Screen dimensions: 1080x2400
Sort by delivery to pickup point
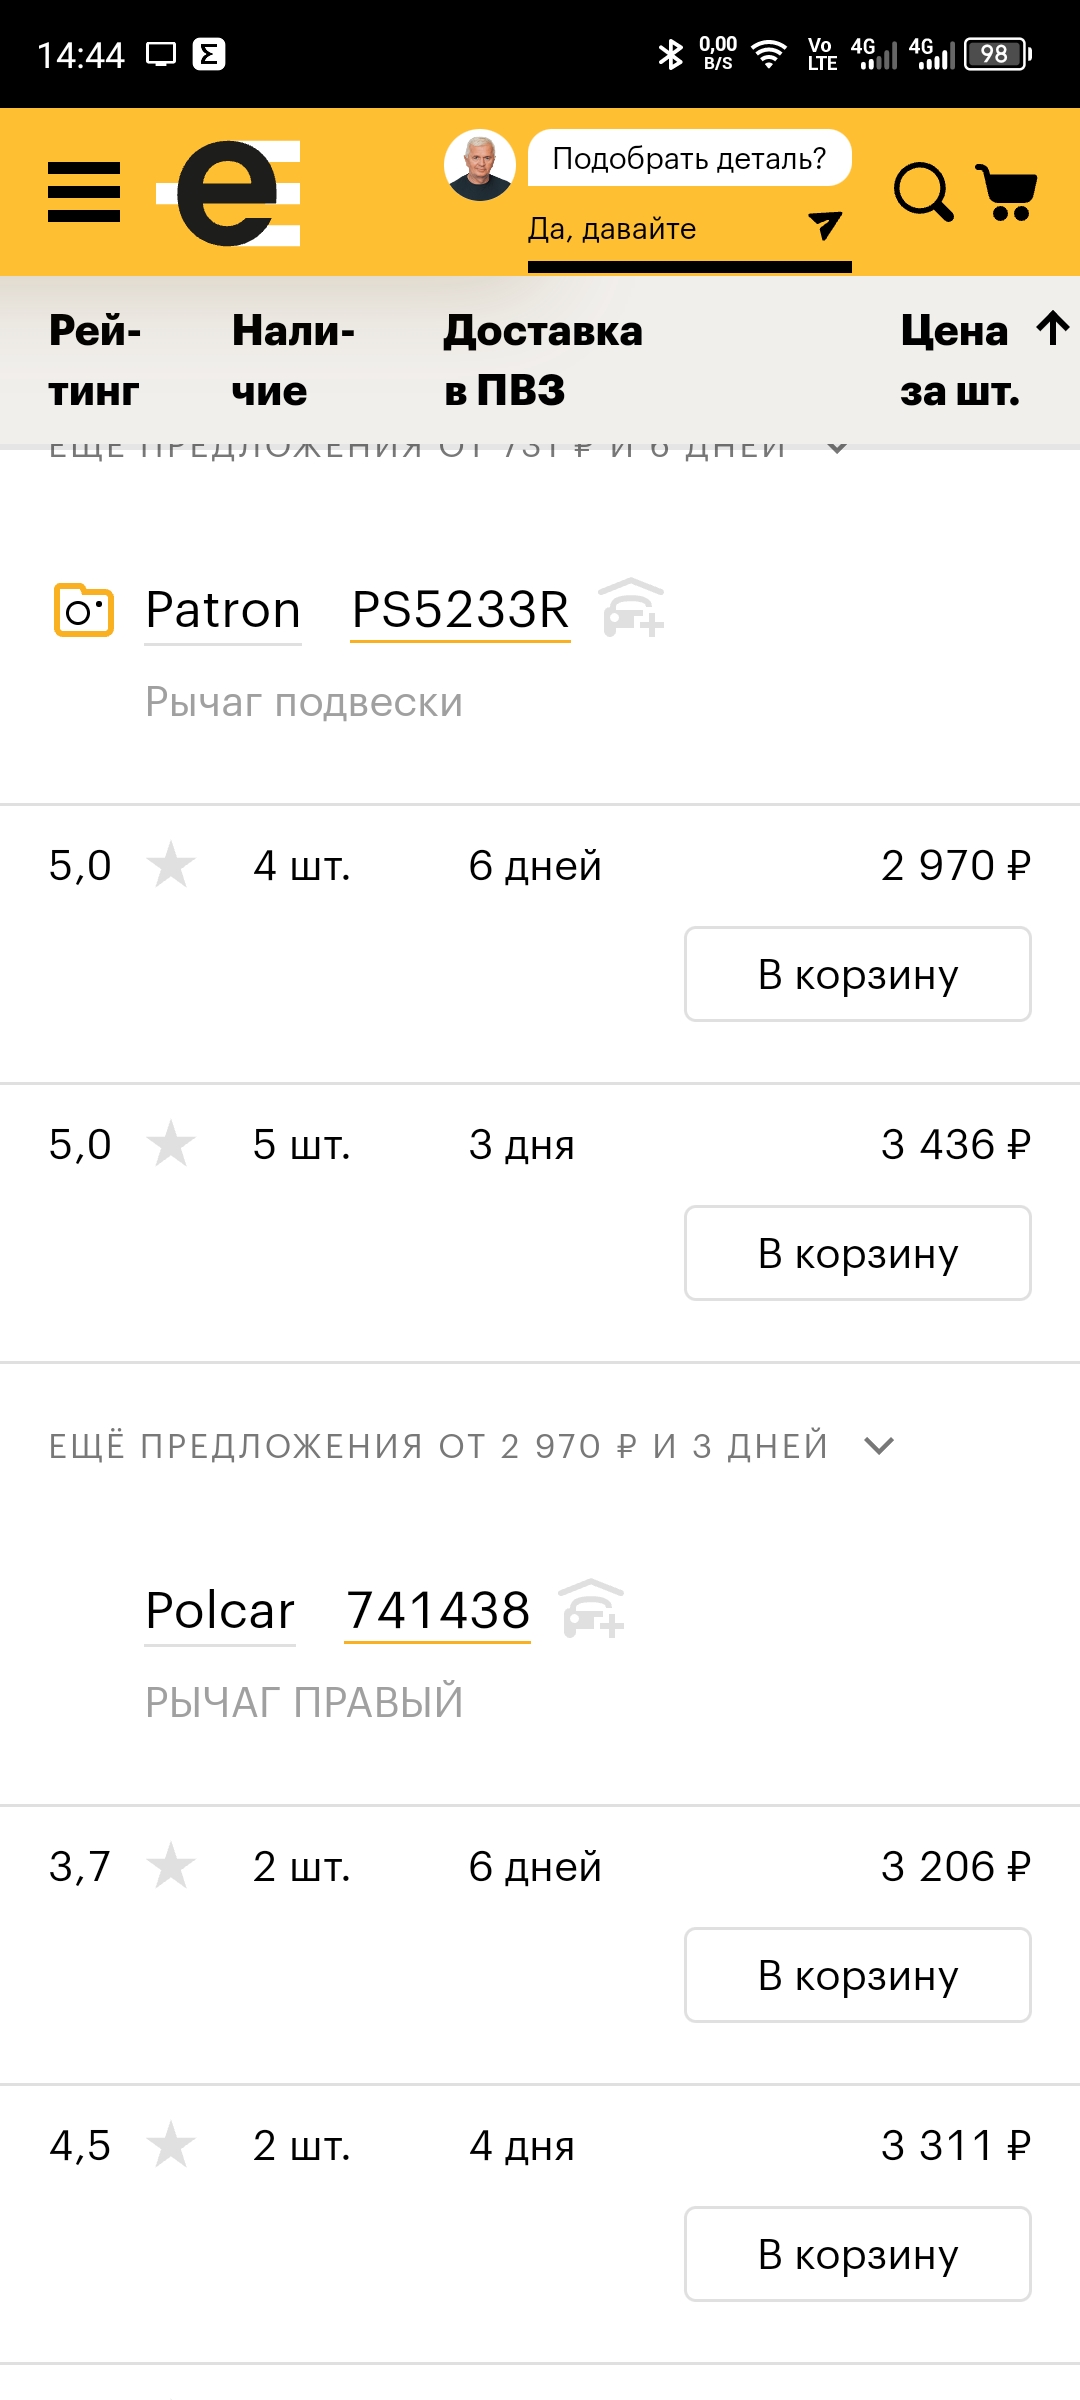[x=543, y=360]
